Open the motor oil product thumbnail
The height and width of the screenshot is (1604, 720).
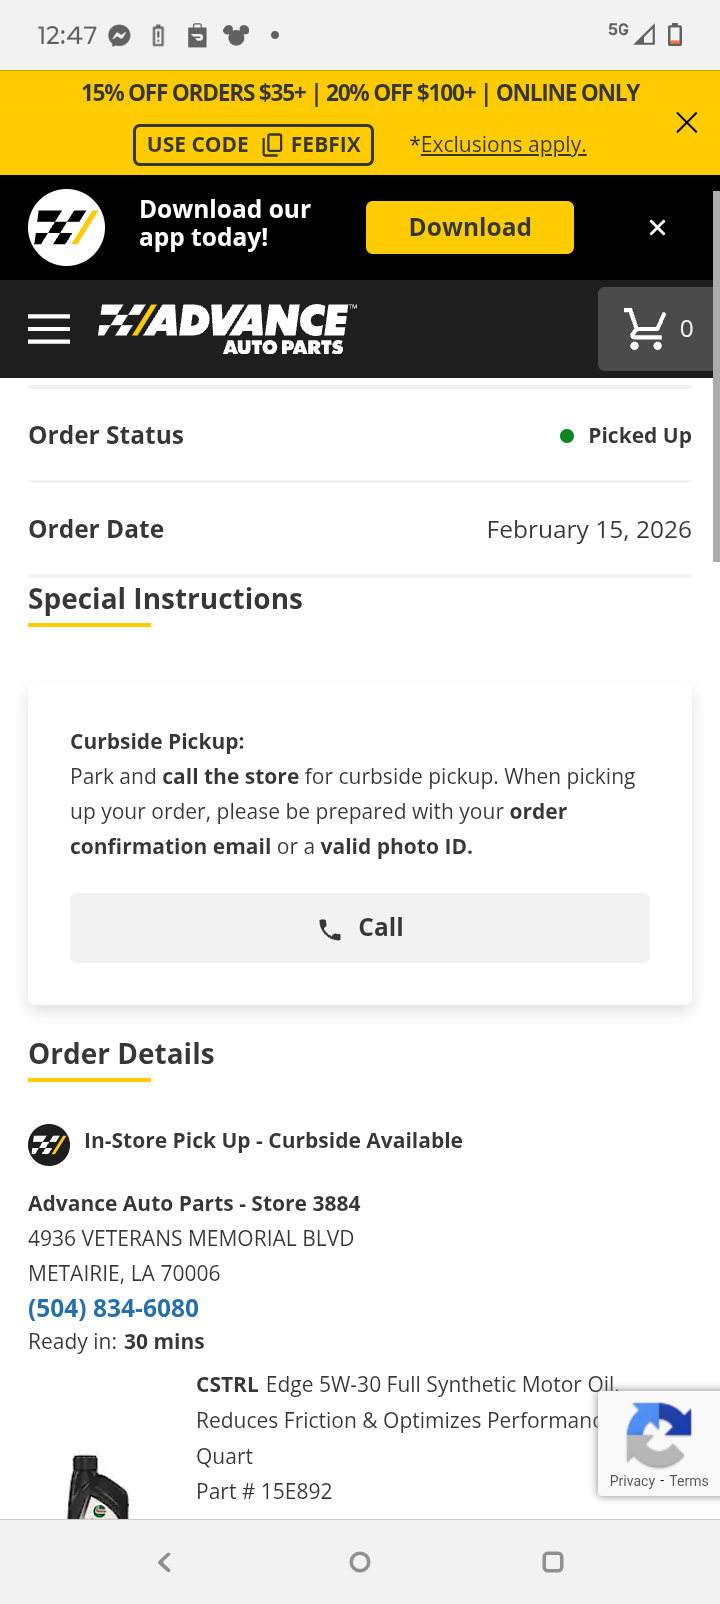(98, 1485)
